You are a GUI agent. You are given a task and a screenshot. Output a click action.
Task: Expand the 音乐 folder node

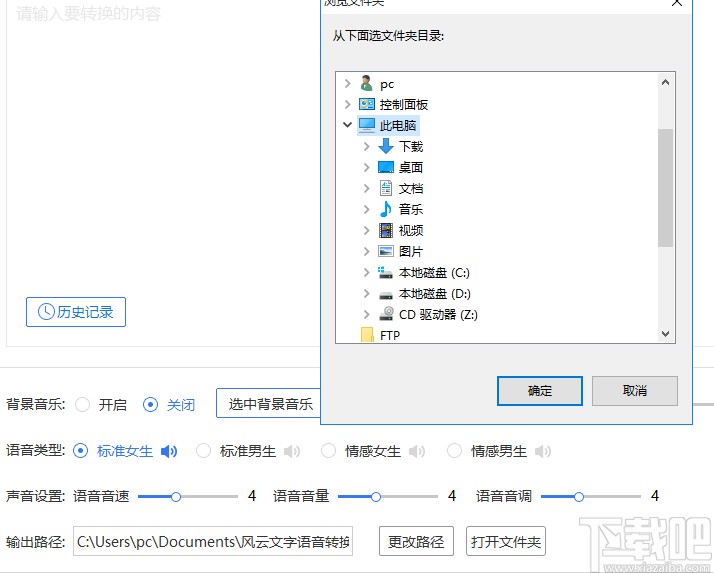click(x=367, y=209)
